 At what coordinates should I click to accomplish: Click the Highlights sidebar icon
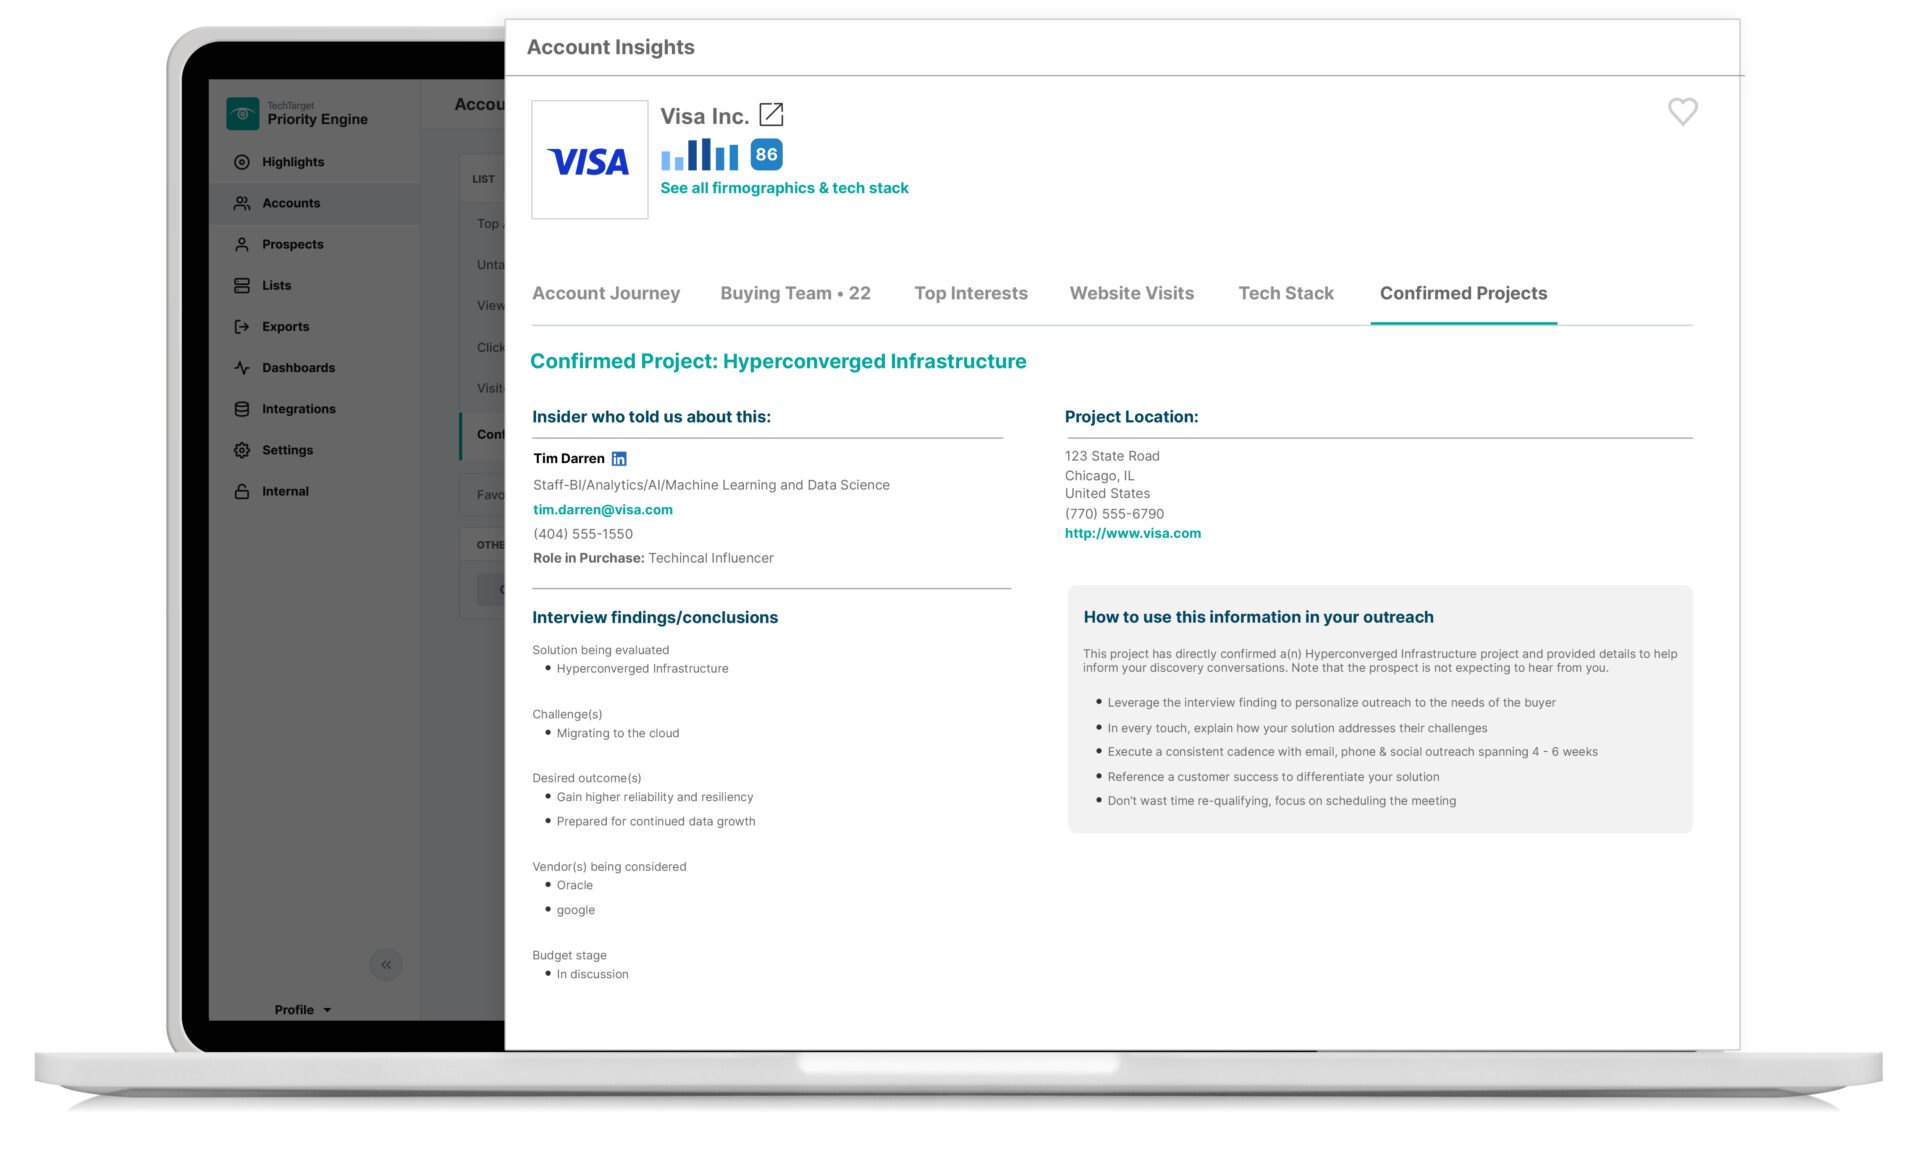point(242,162)
